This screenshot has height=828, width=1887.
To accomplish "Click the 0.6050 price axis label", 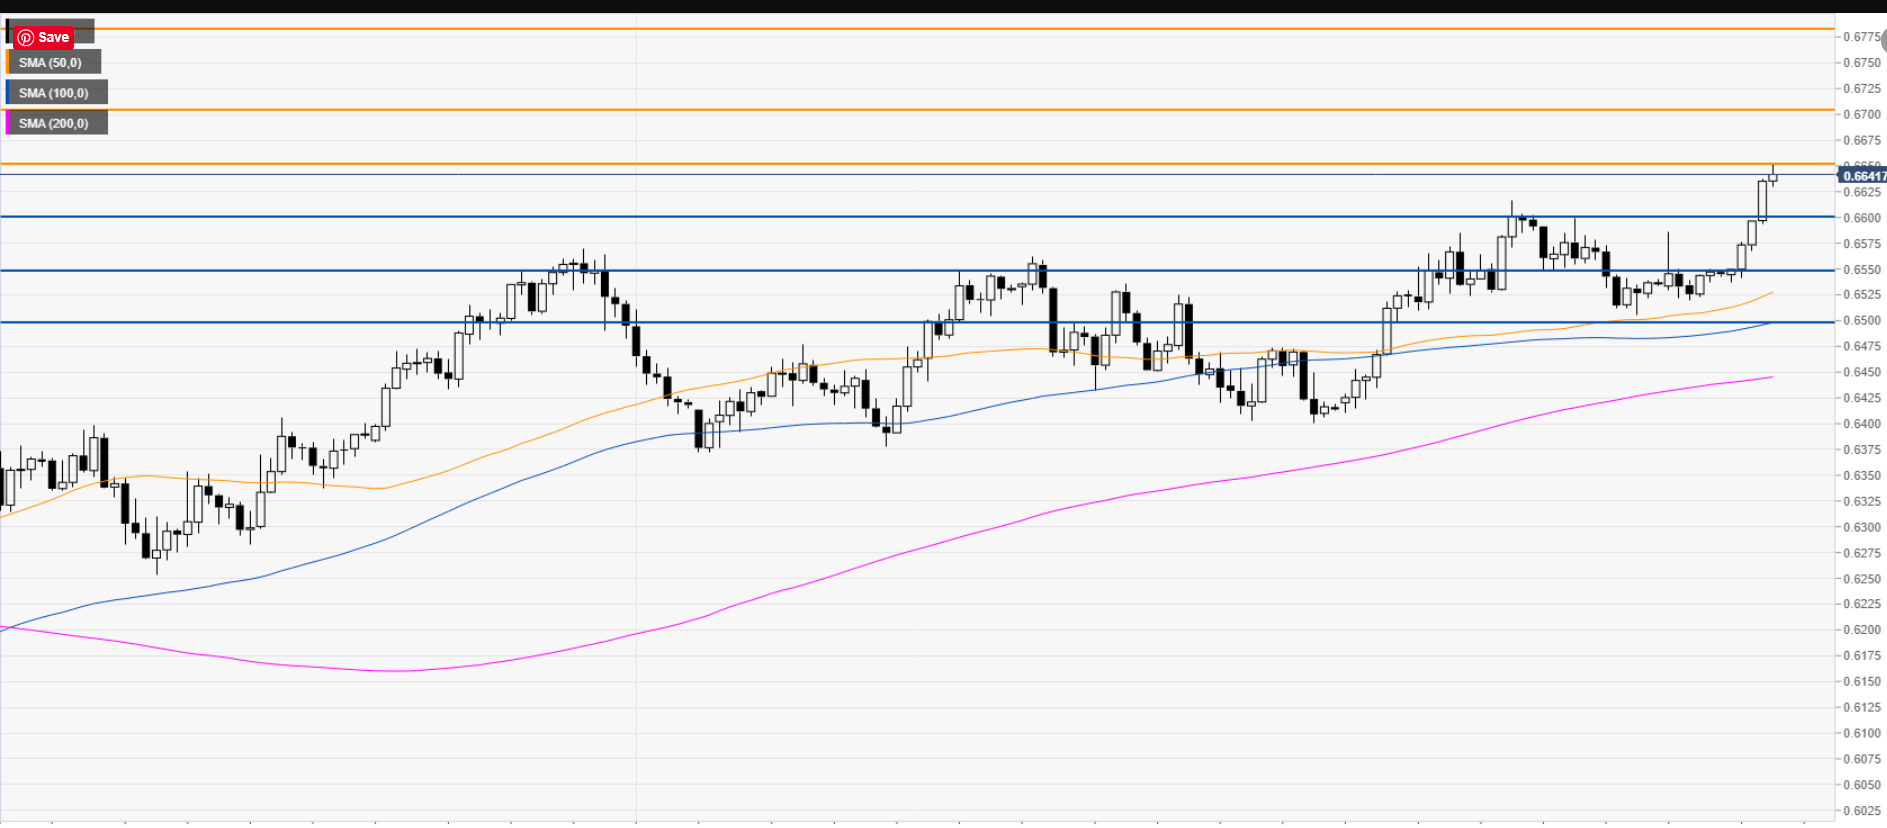I will [x=1862, y=785].
